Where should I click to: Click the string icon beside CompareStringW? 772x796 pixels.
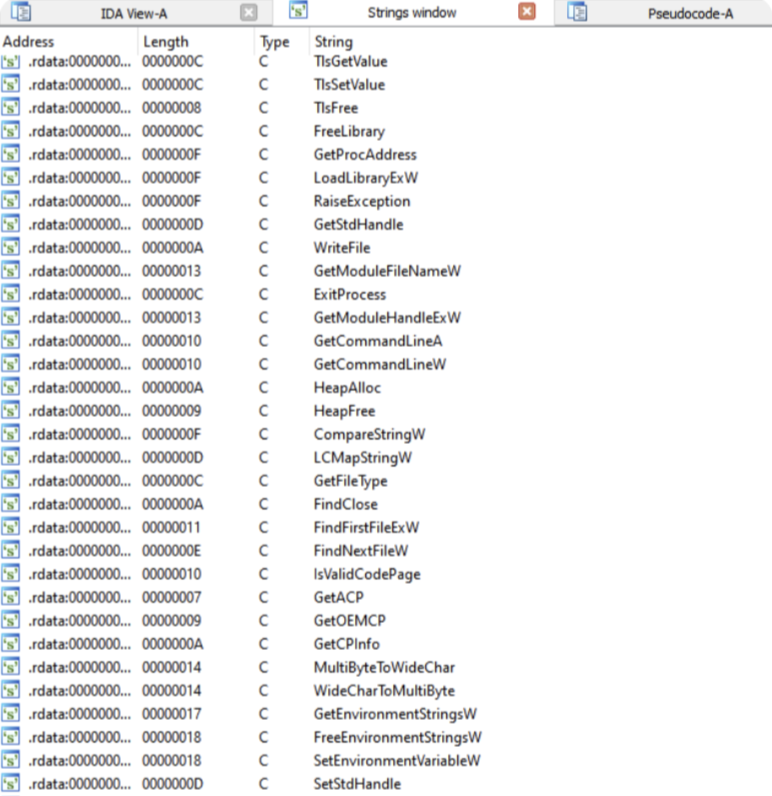coord(11,435)
